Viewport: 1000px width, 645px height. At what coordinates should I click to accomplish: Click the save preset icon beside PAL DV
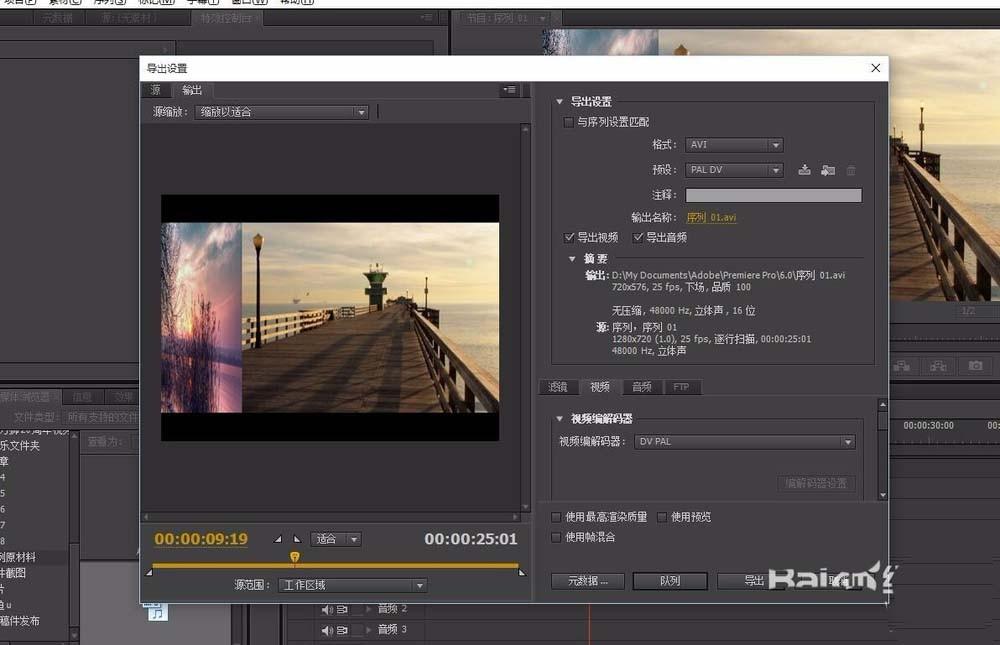point(804,170)
